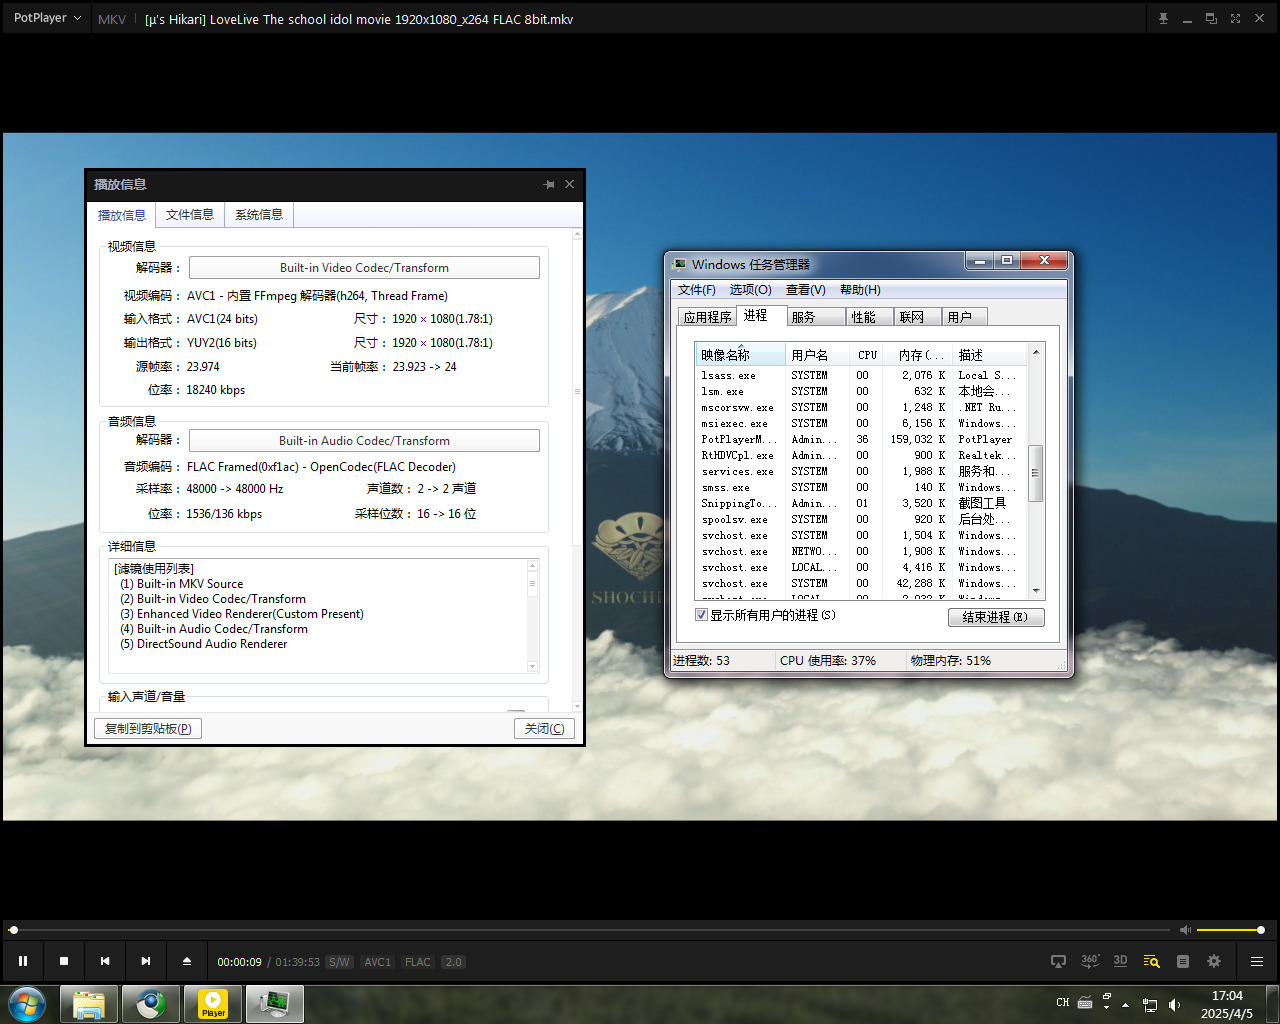Open the browser icon on the taskbar

click(x=151, y=1004)
